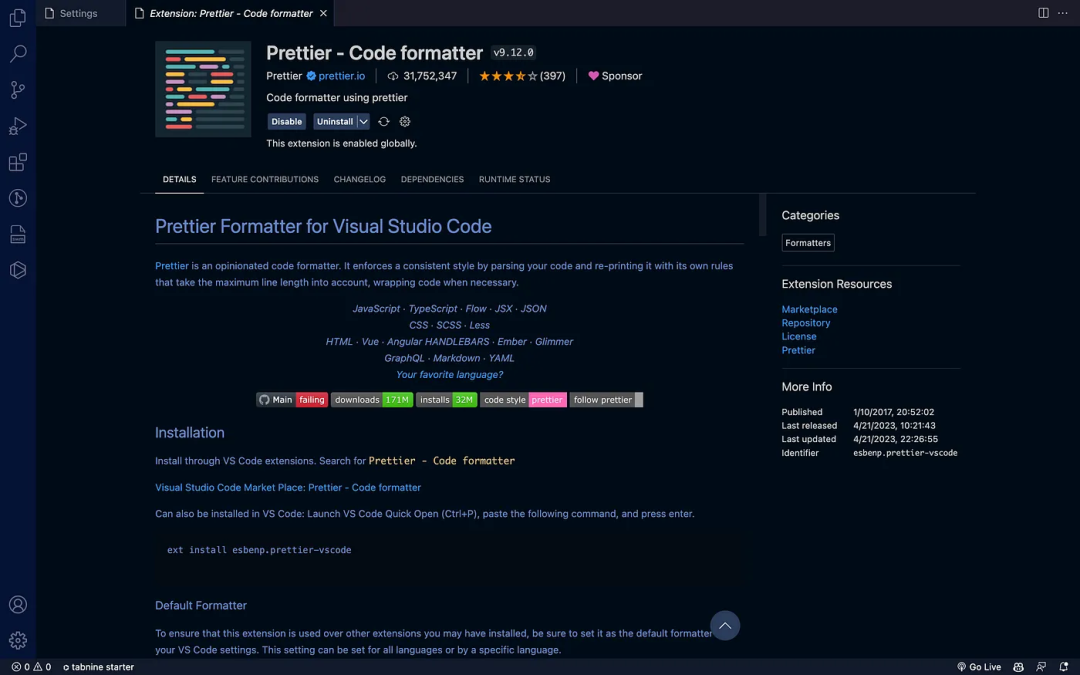The height and width of the screenshot is (675, 1080).
Task: Open the CHANGELOG tab
Action: 360,179
